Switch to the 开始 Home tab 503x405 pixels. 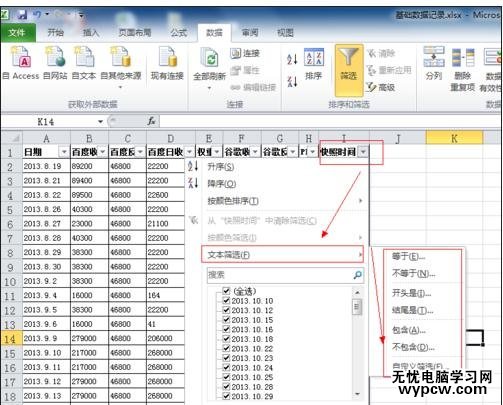pyautogui.click(x=55, y=33)
